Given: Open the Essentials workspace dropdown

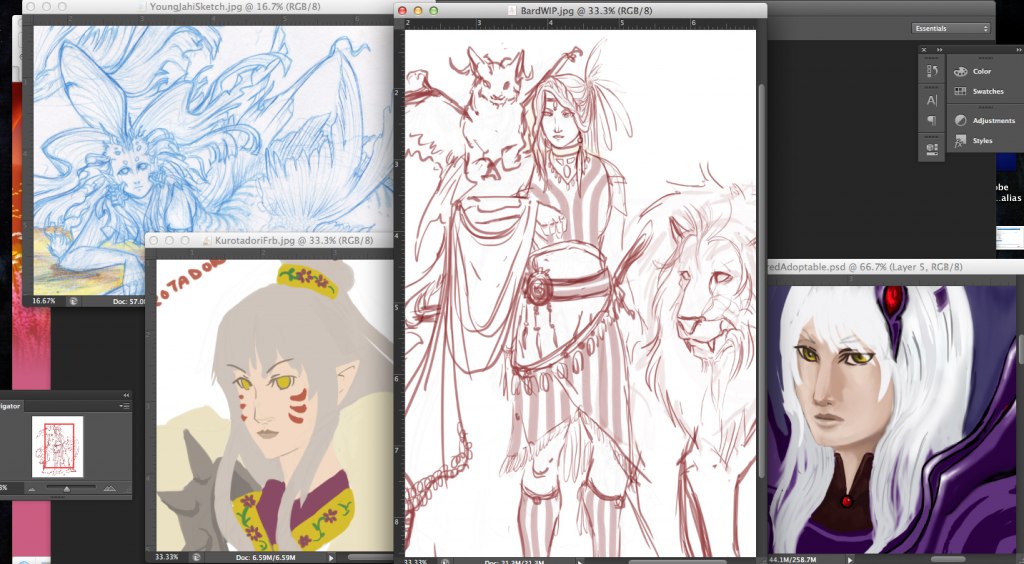Looking at the screenshot, I should coord(951,28).
